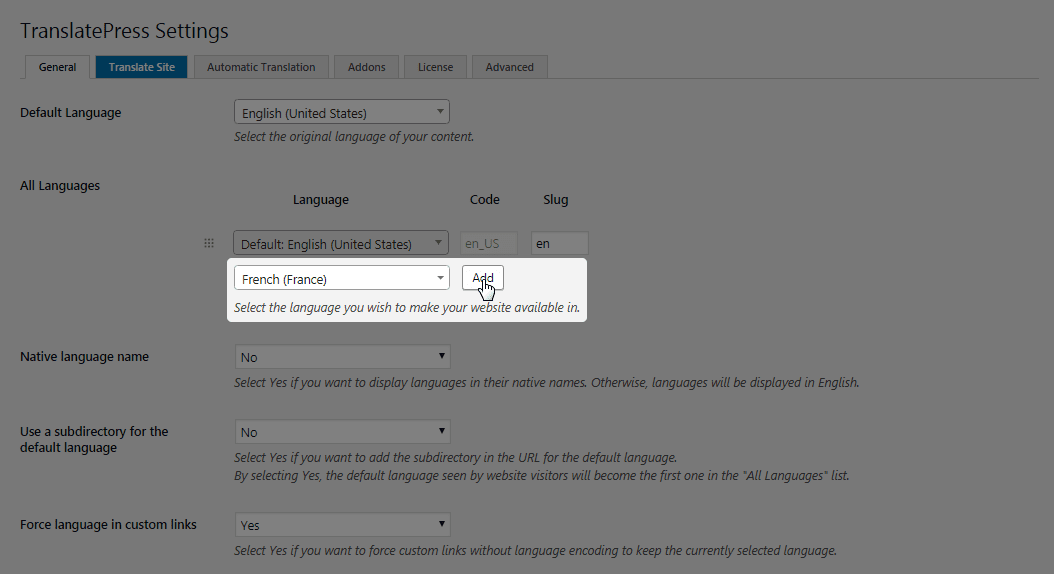Screen dimensions: 1054x574
Task: Open the Addons tab
Action: pos(366,67)
